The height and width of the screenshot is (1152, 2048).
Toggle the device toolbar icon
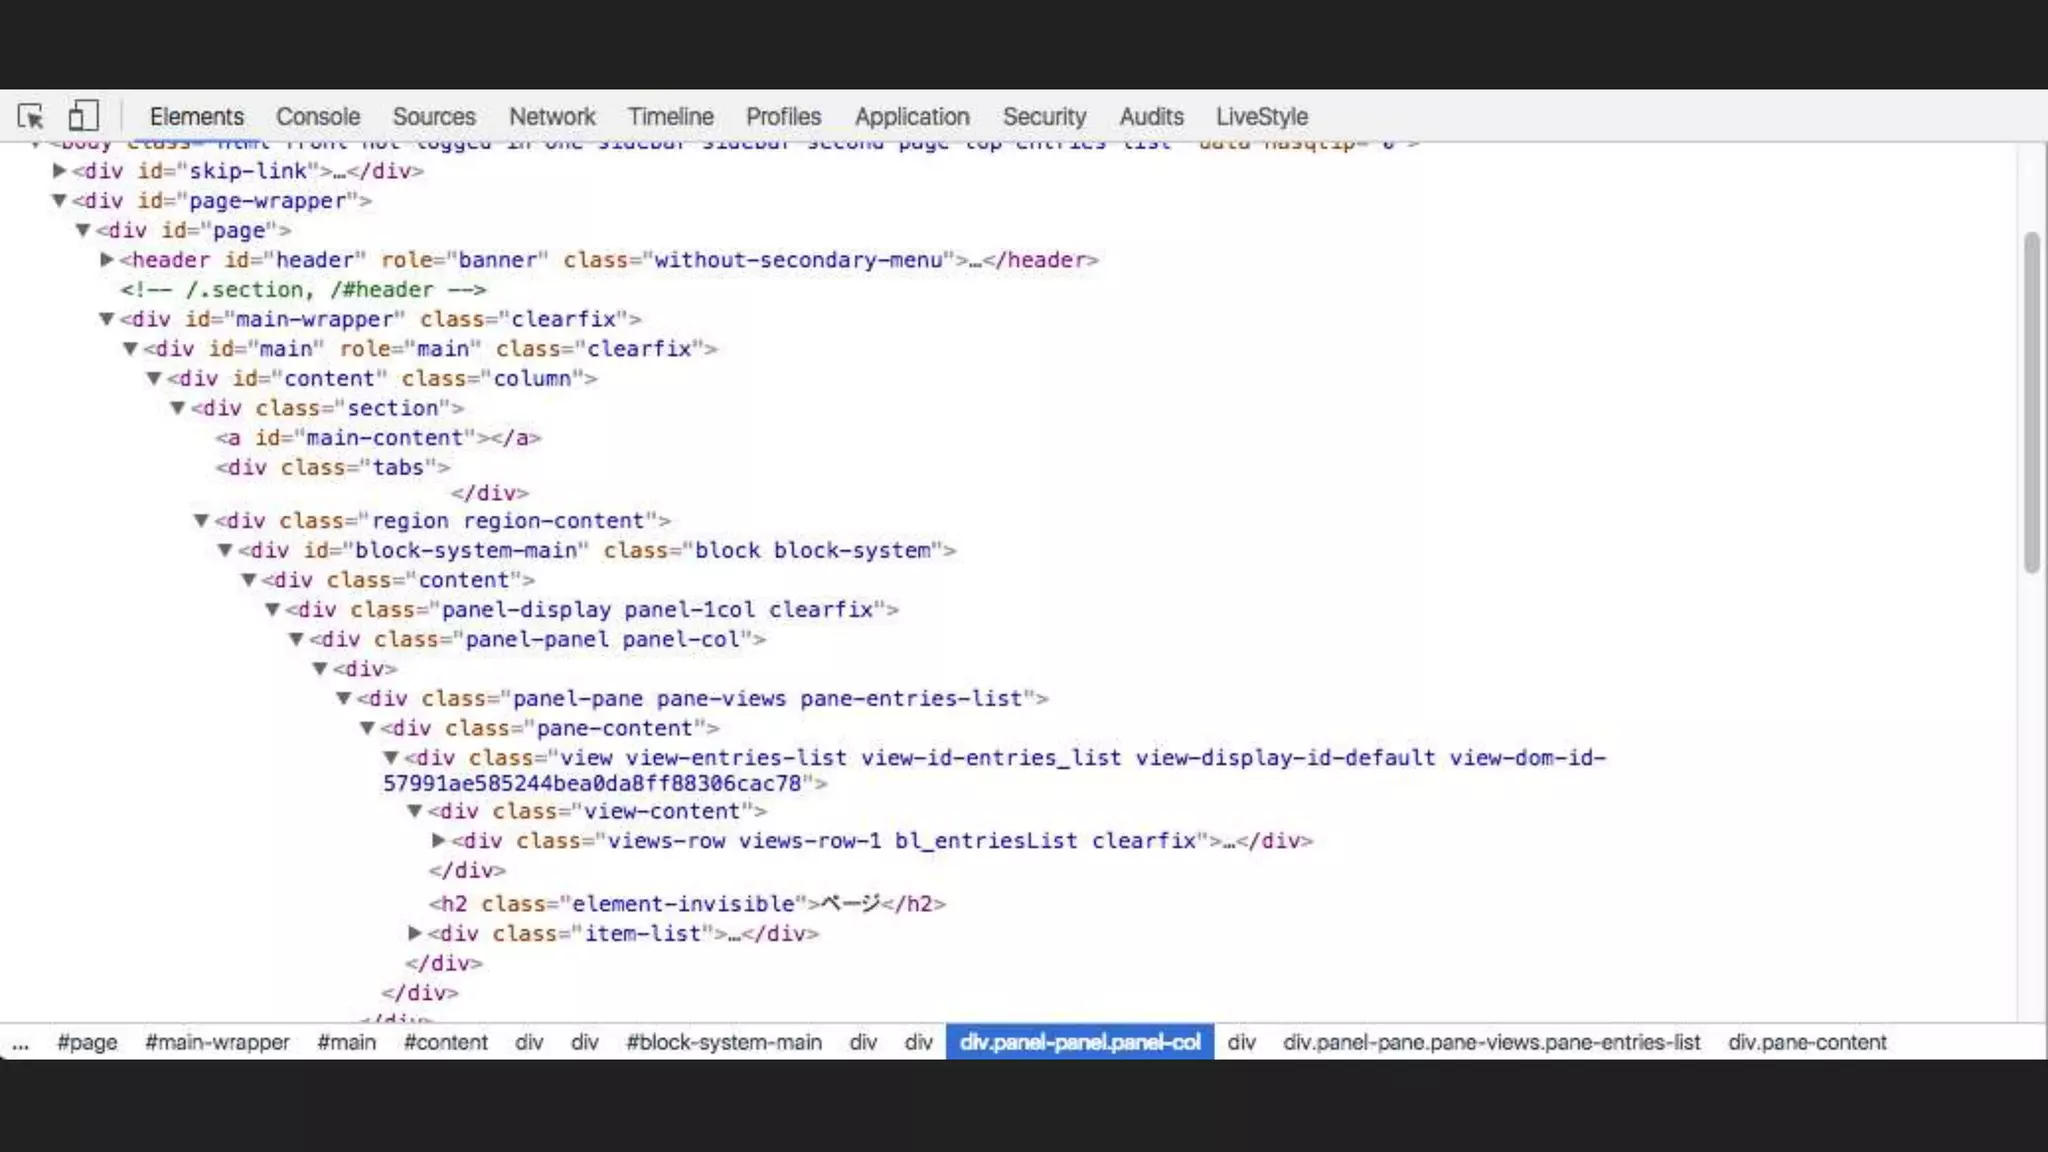[83, 116]
